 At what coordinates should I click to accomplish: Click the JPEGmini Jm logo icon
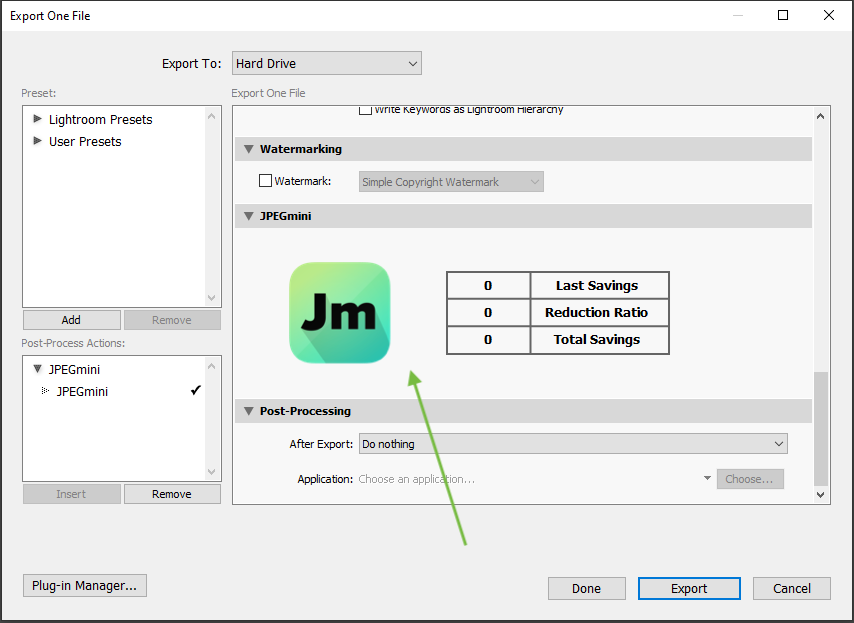pyautogui.click(x=339, y=313)
